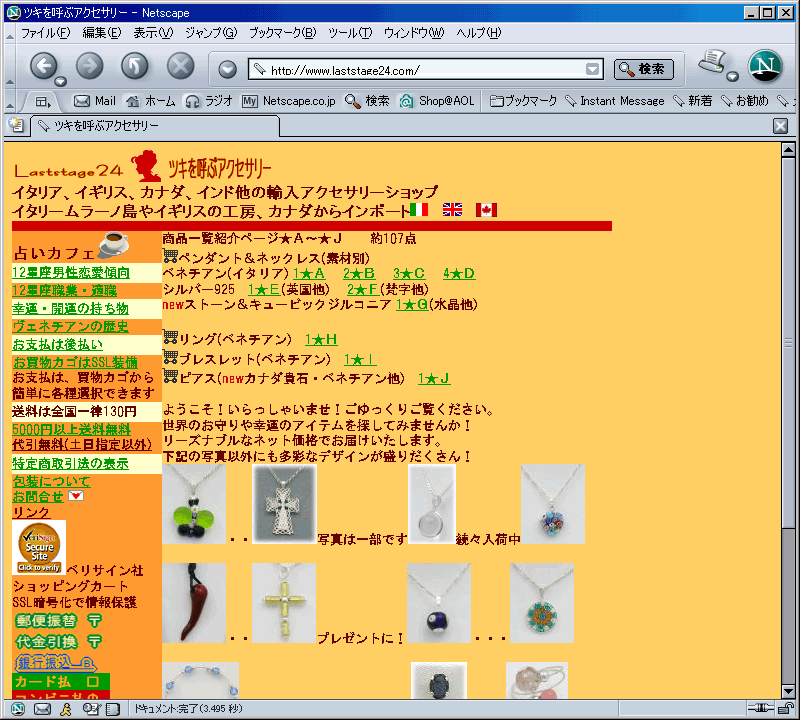Open the ジャンプ(G) menu
Screen dimensions: 800x720
click(211, 33)
